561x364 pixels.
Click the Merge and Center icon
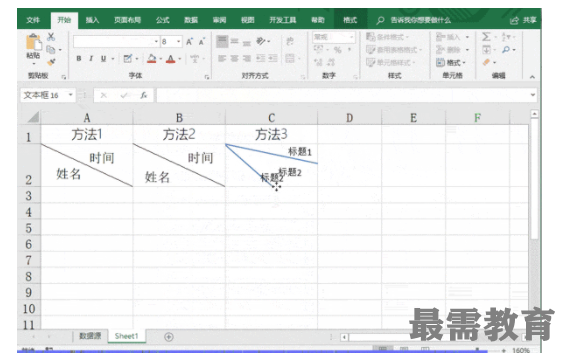pyautogui.click(x=290, y=58)
